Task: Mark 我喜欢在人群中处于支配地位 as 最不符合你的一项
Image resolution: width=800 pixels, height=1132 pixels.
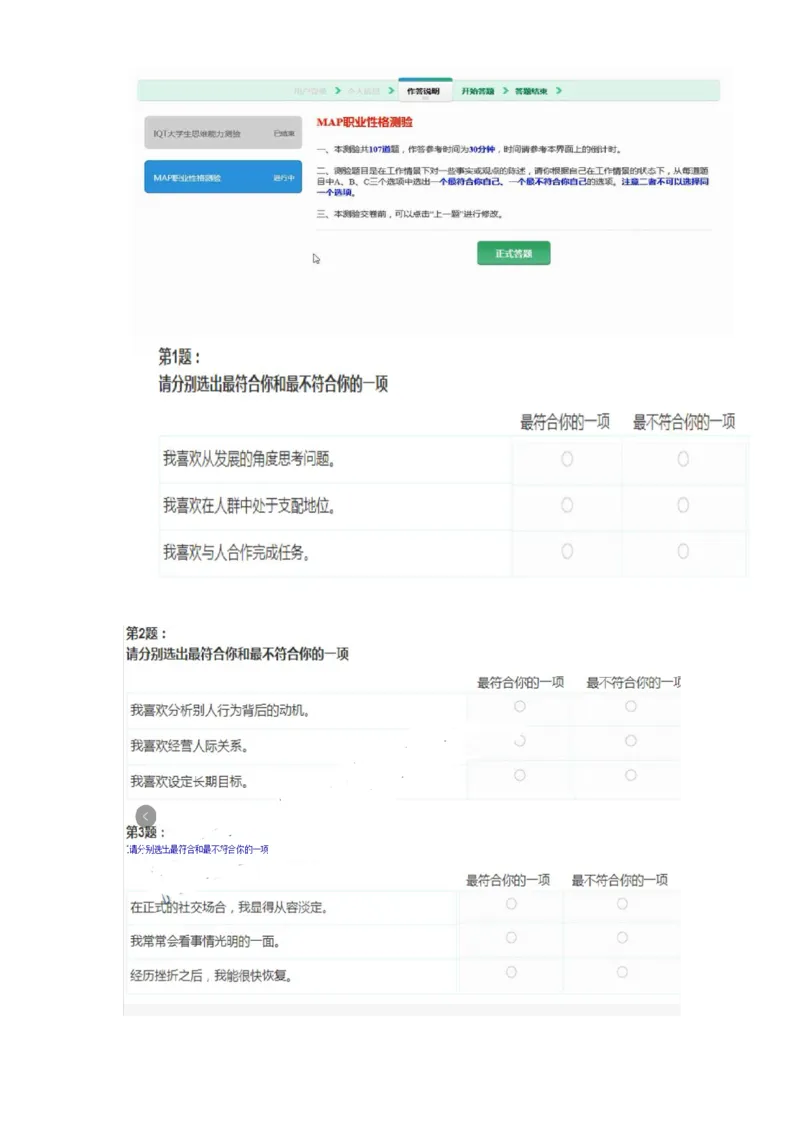Action: 683,505
